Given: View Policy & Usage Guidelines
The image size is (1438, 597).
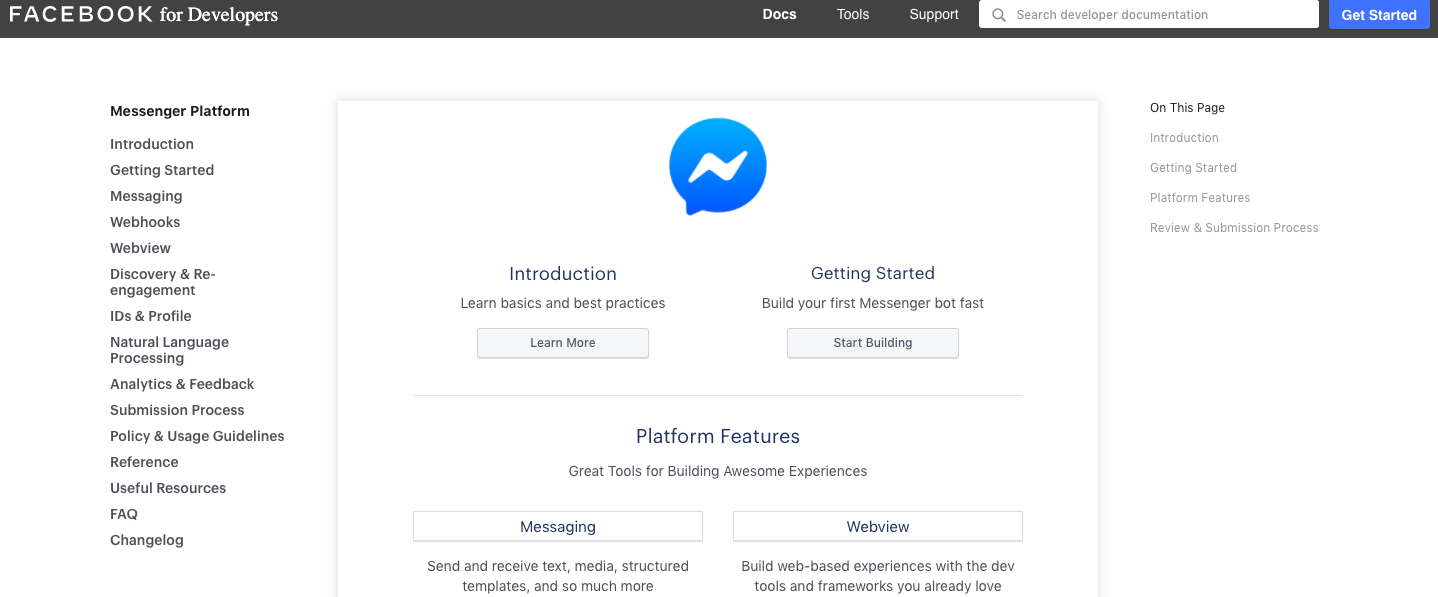Looking at the screenshot, I should click(x=197, y=436).
